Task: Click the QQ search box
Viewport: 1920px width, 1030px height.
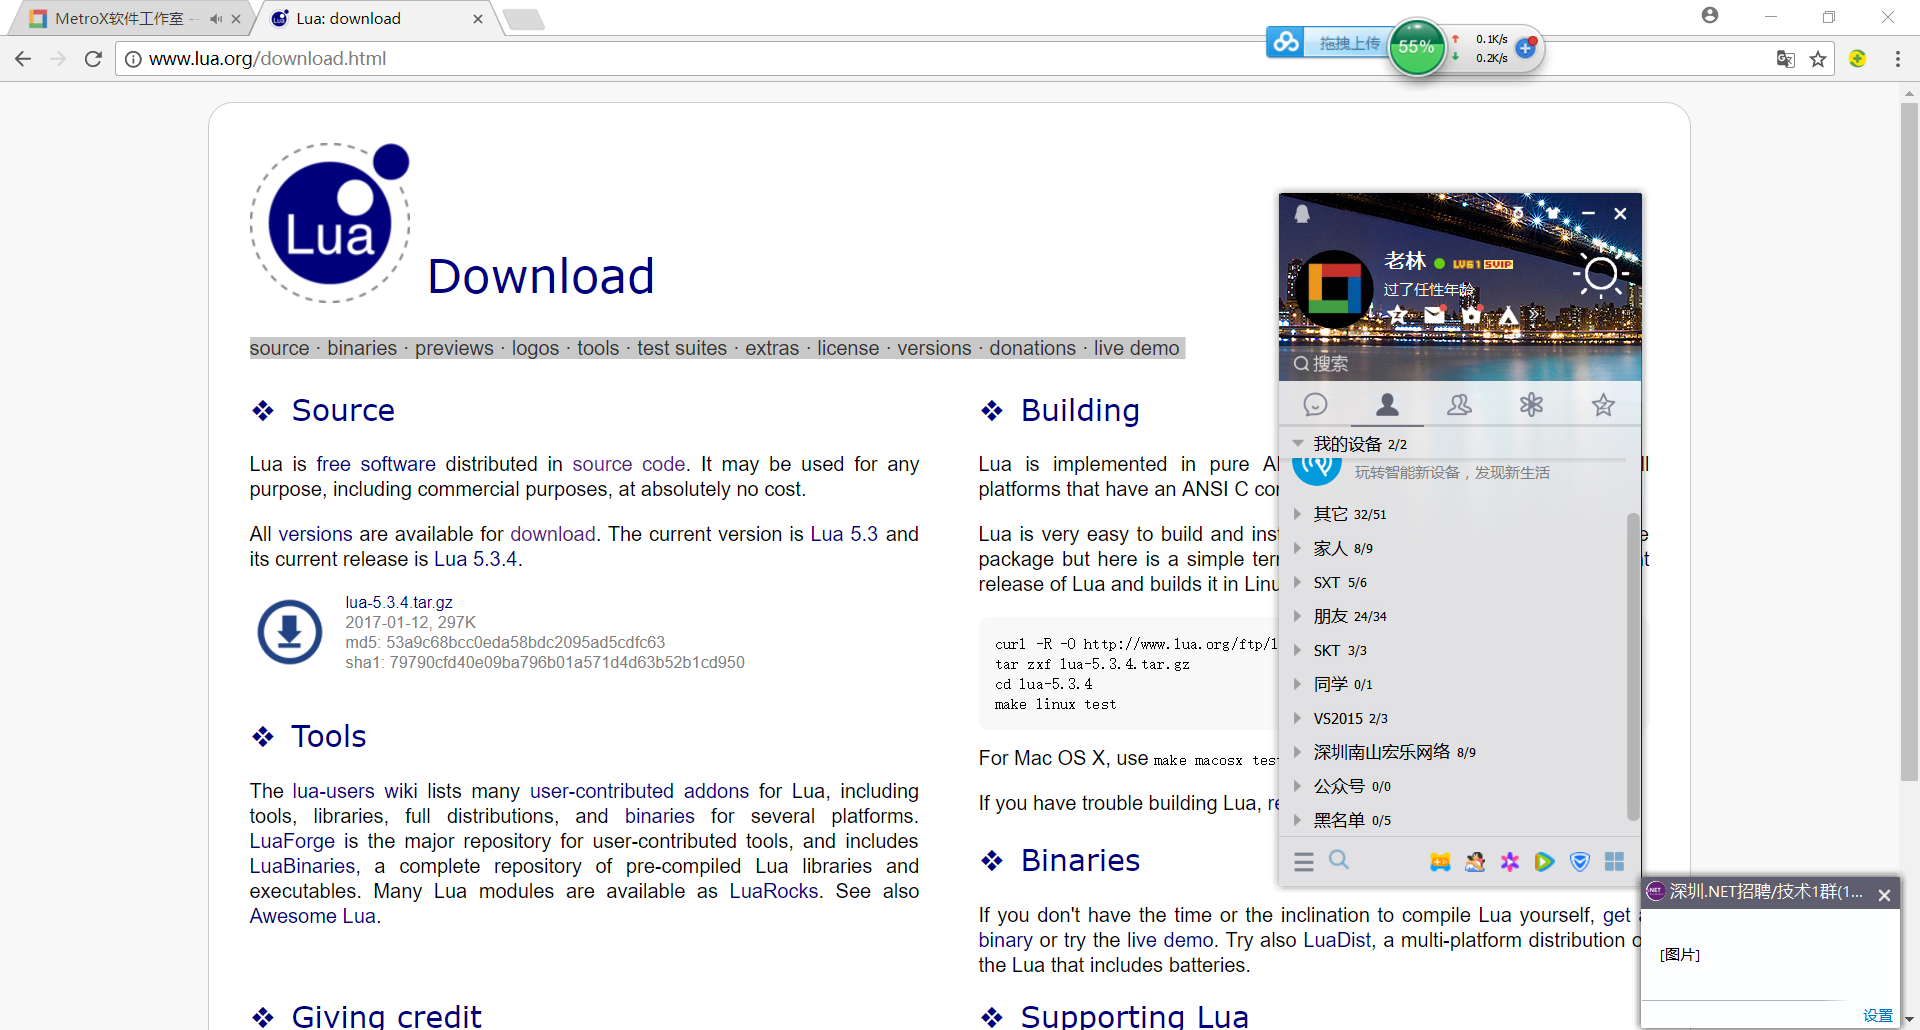Action: pos(1459,364)
